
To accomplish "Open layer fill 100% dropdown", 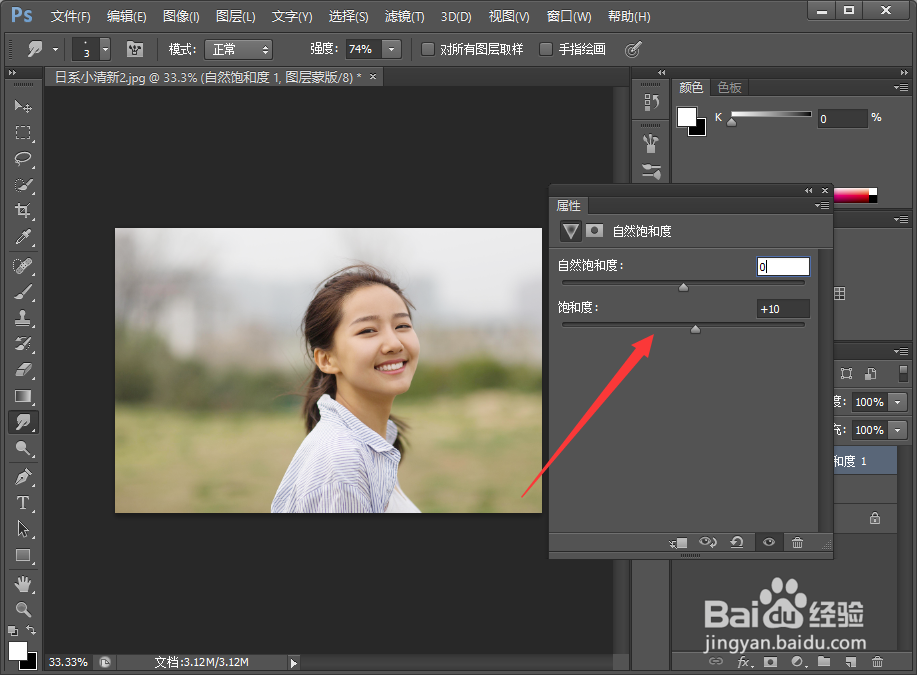I will 898,430.
